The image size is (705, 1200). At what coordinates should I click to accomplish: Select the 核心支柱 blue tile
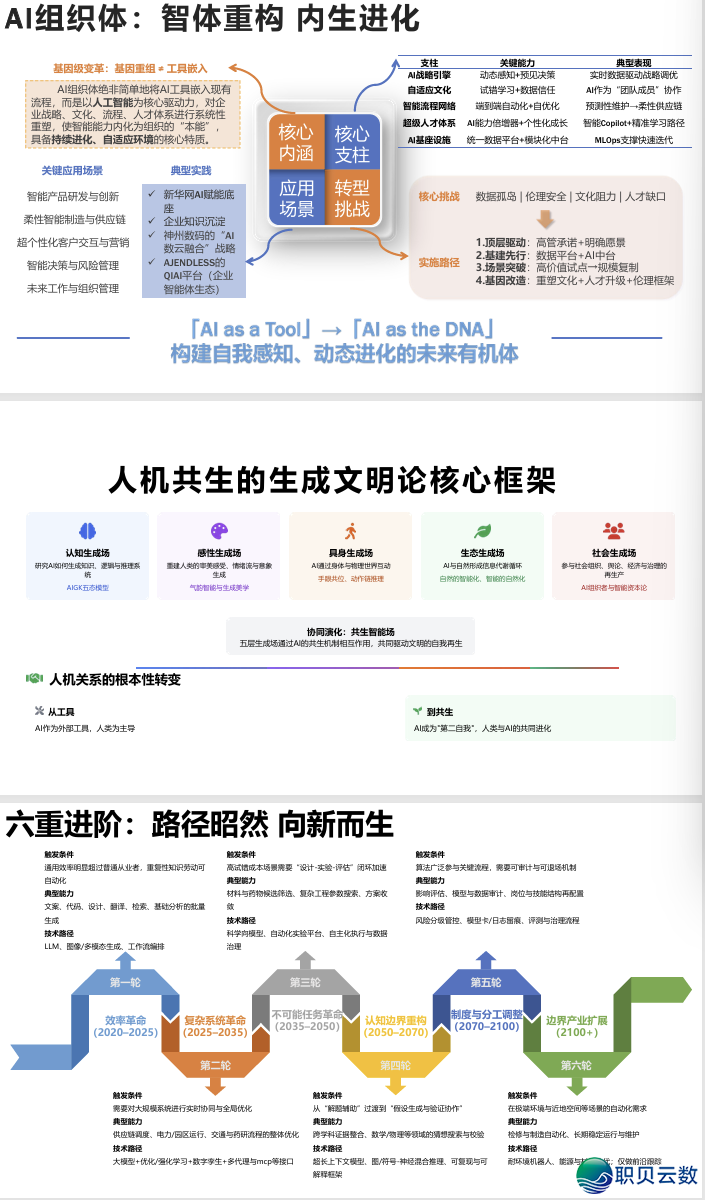click(x=352, y=142)
